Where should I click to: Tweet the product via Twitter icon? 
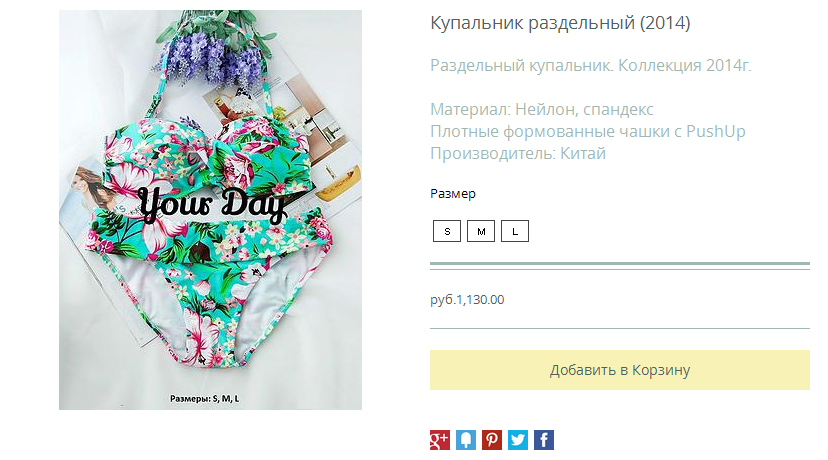[x=518, y=440]
